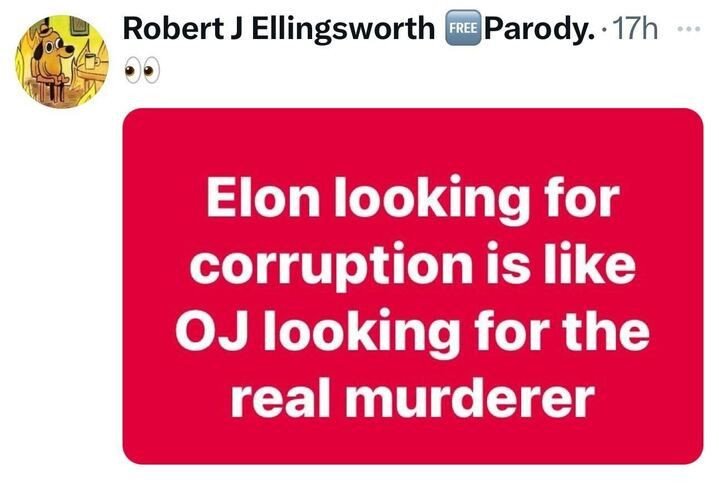719x484 pixels.
Task: Click the dog-in-fire profile avatar
Action: (62, 61)
